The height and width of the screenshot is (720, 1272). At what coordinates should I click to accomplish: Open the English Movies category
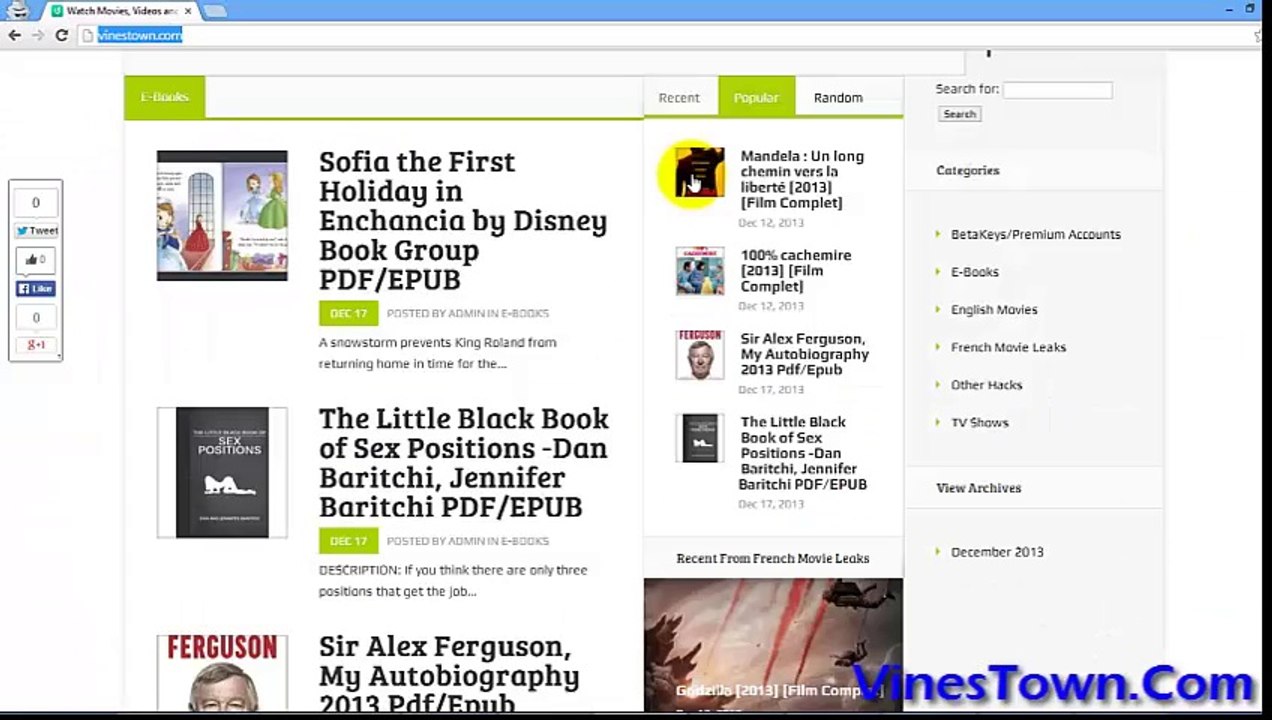click(993, 310)
